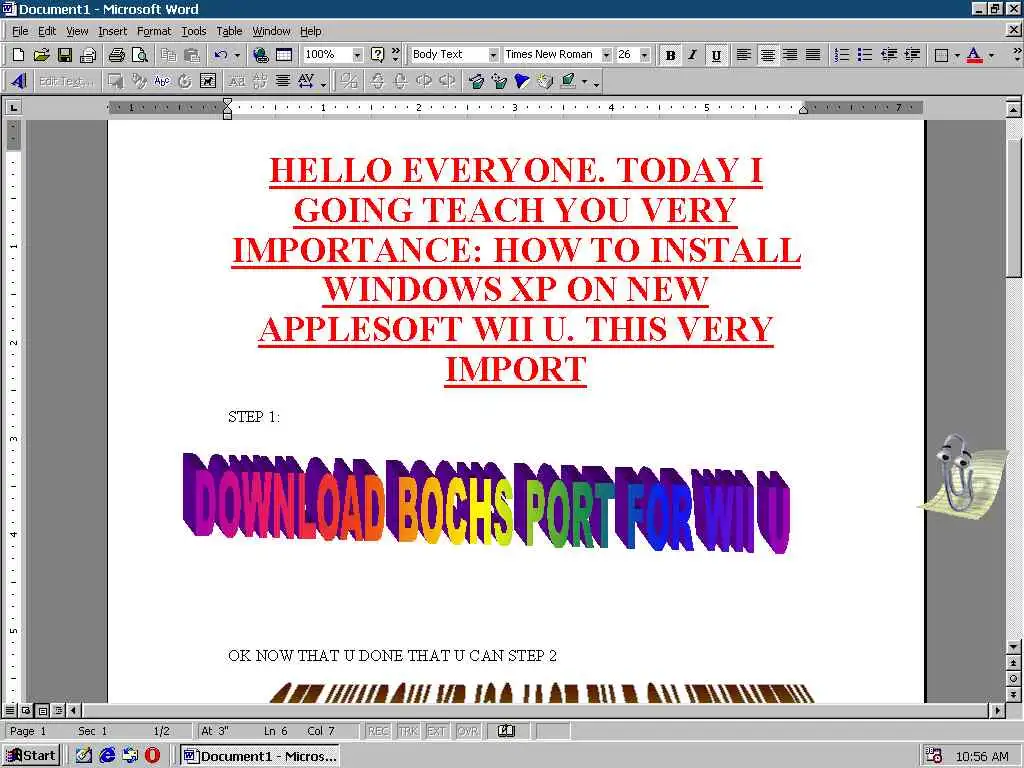Image resolution: width=1024 pixels, height=768 pixels.
Task: Set Justify paragraph alignment
Action: click(x=813, y=56)
